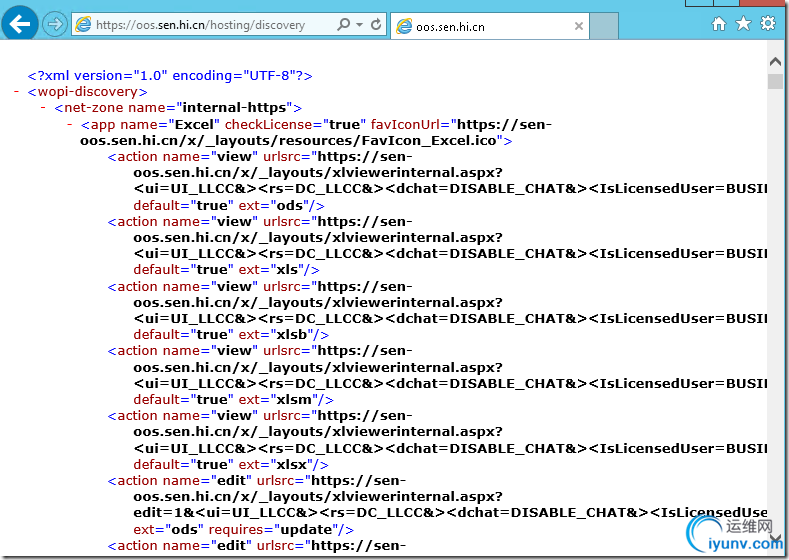
Task: Collapse the net-zone internal-https node
Action: (x=43, y=108)
